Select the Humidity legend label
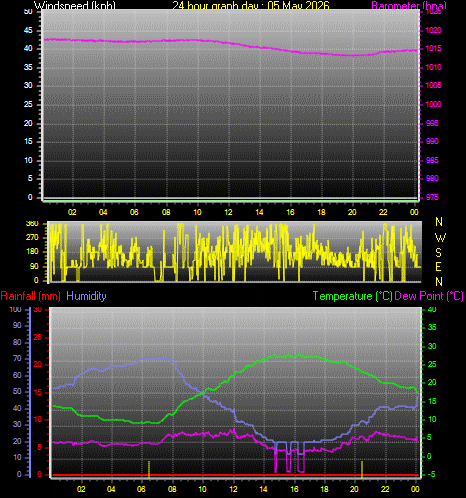Image resolution: width=466 pixels, height=498 pixels. click(x=86, y=296)
